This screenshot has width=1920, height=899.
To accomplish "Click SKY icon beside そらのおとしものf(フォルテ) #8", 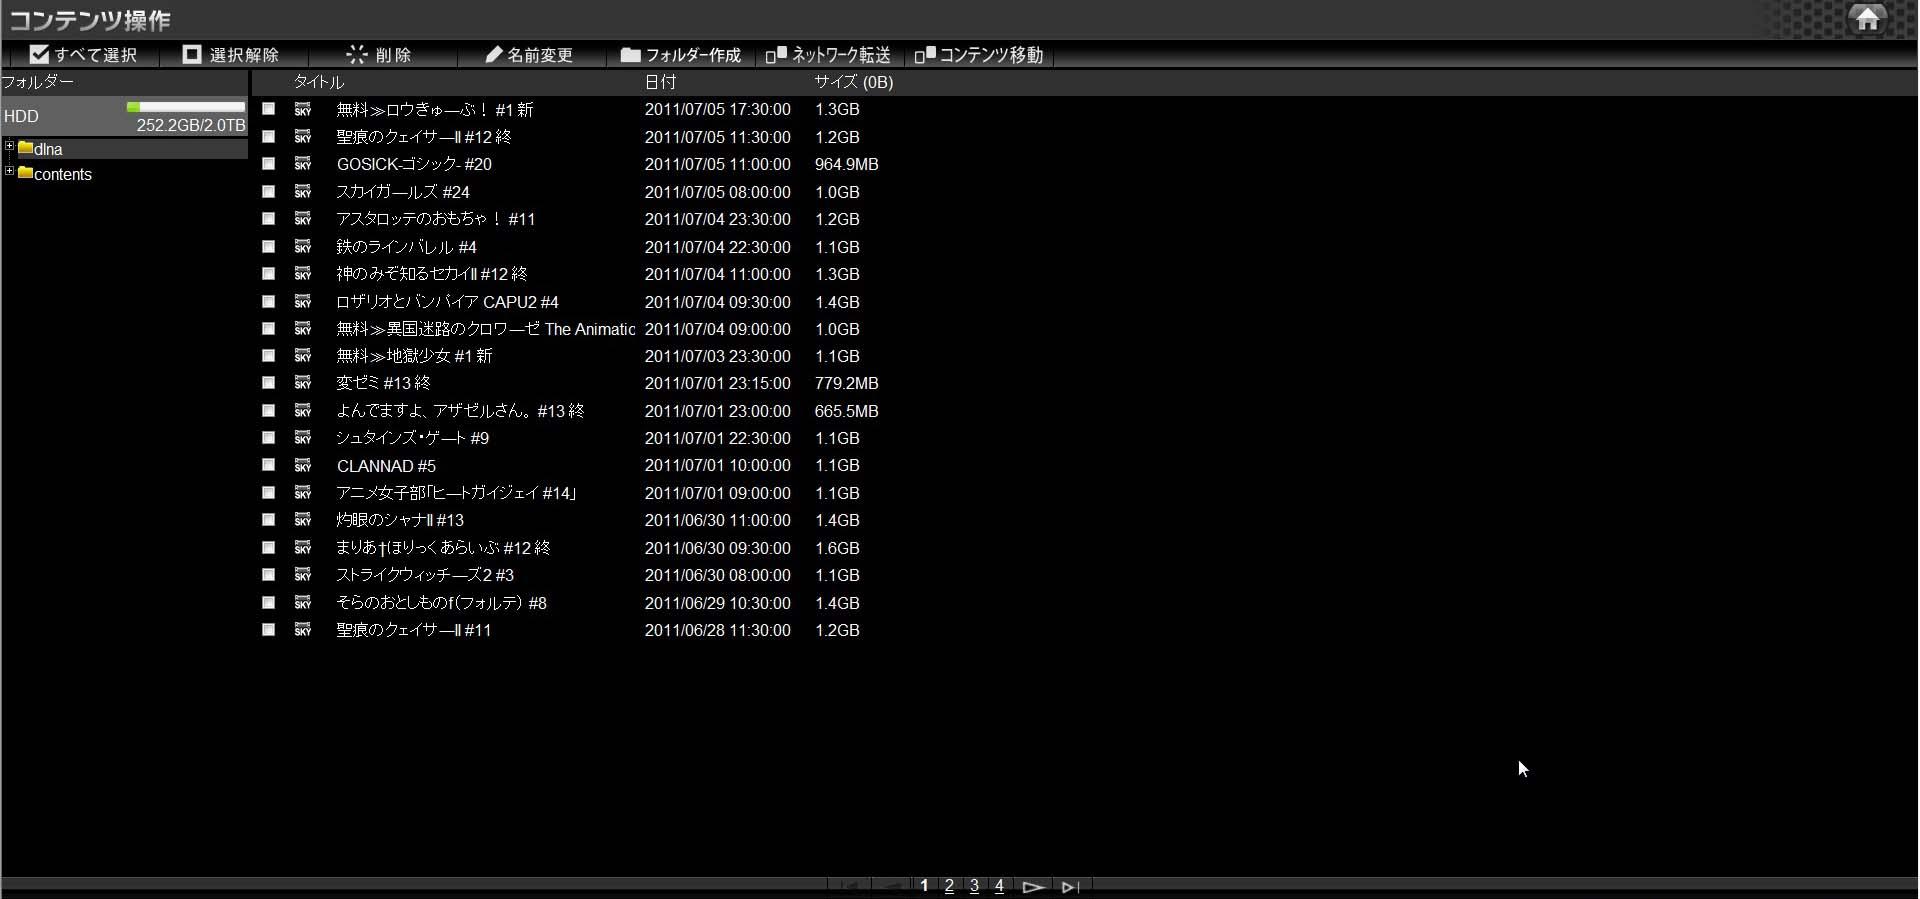I will (x=303, y=602).
